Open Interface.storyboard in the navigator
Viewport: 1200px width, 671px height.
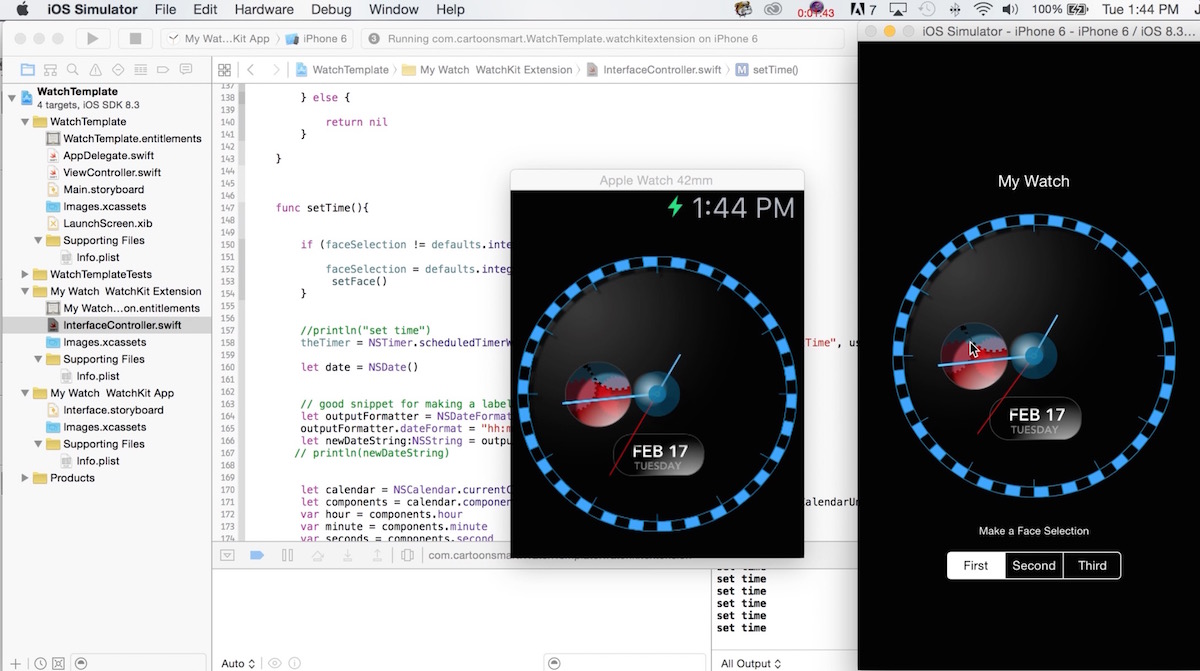tap(113, 410)
